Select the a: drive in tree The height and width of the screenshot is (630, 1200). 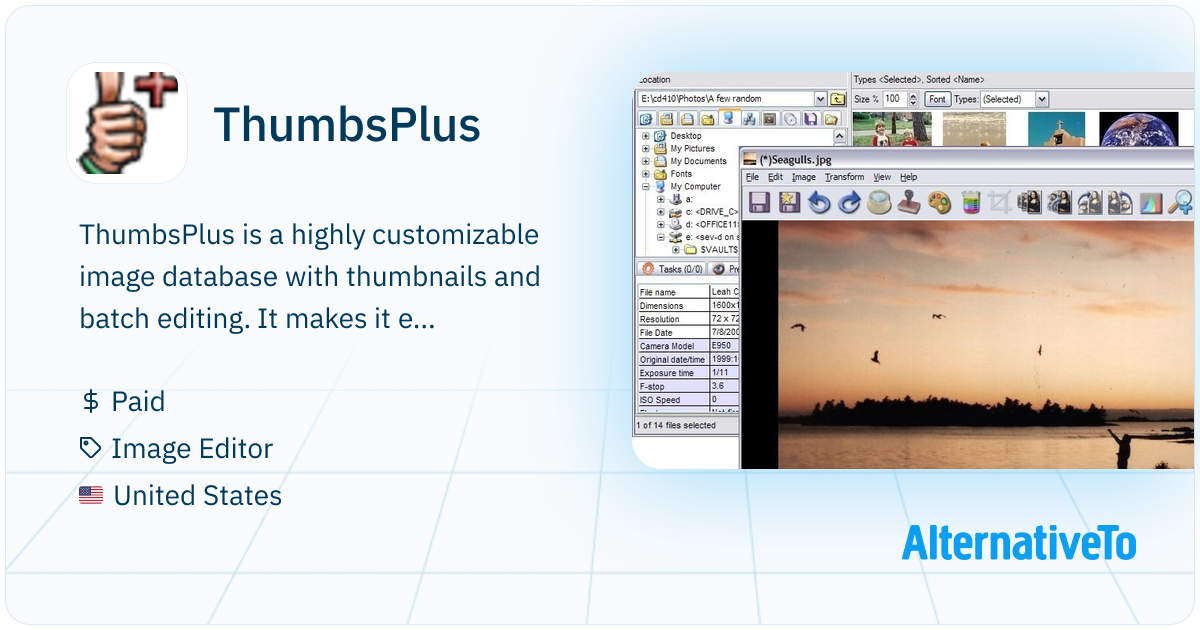689,199
